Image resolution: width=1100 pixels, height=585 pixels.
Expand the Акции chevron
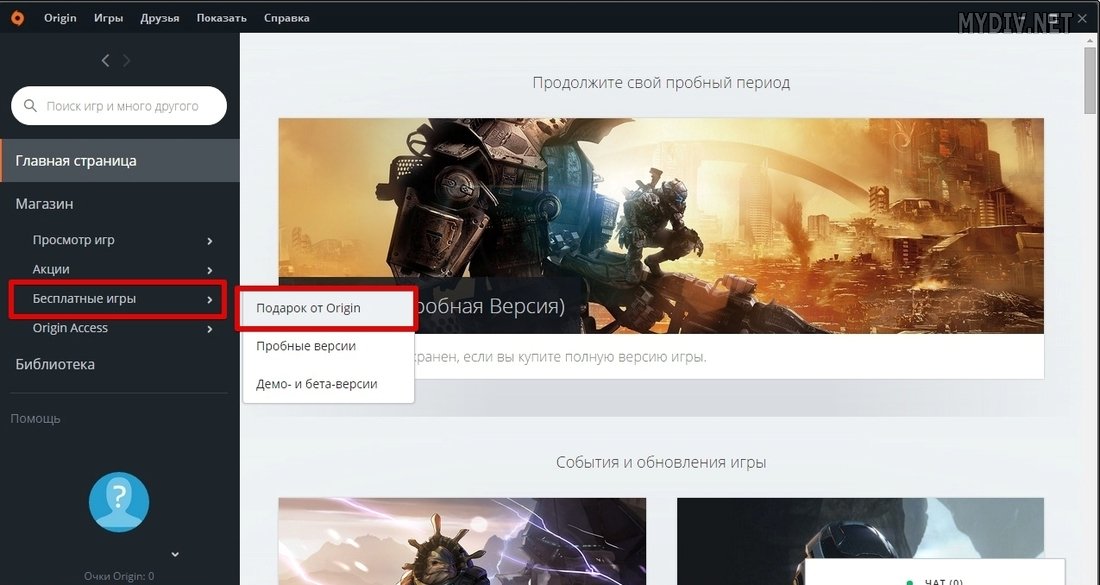pyautogui.click(x=210, y=270)
